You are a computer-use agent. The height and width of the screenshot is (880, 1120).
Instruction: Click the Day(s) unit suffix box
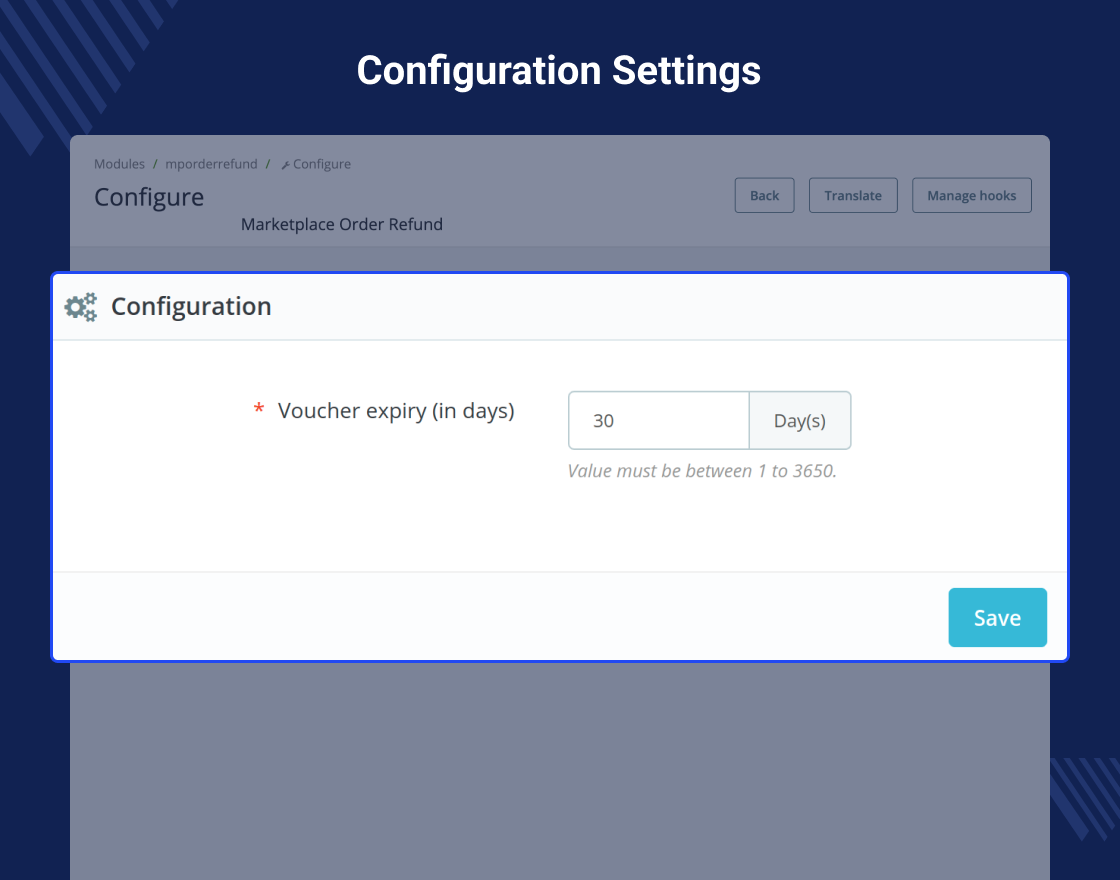coord(800,420)
